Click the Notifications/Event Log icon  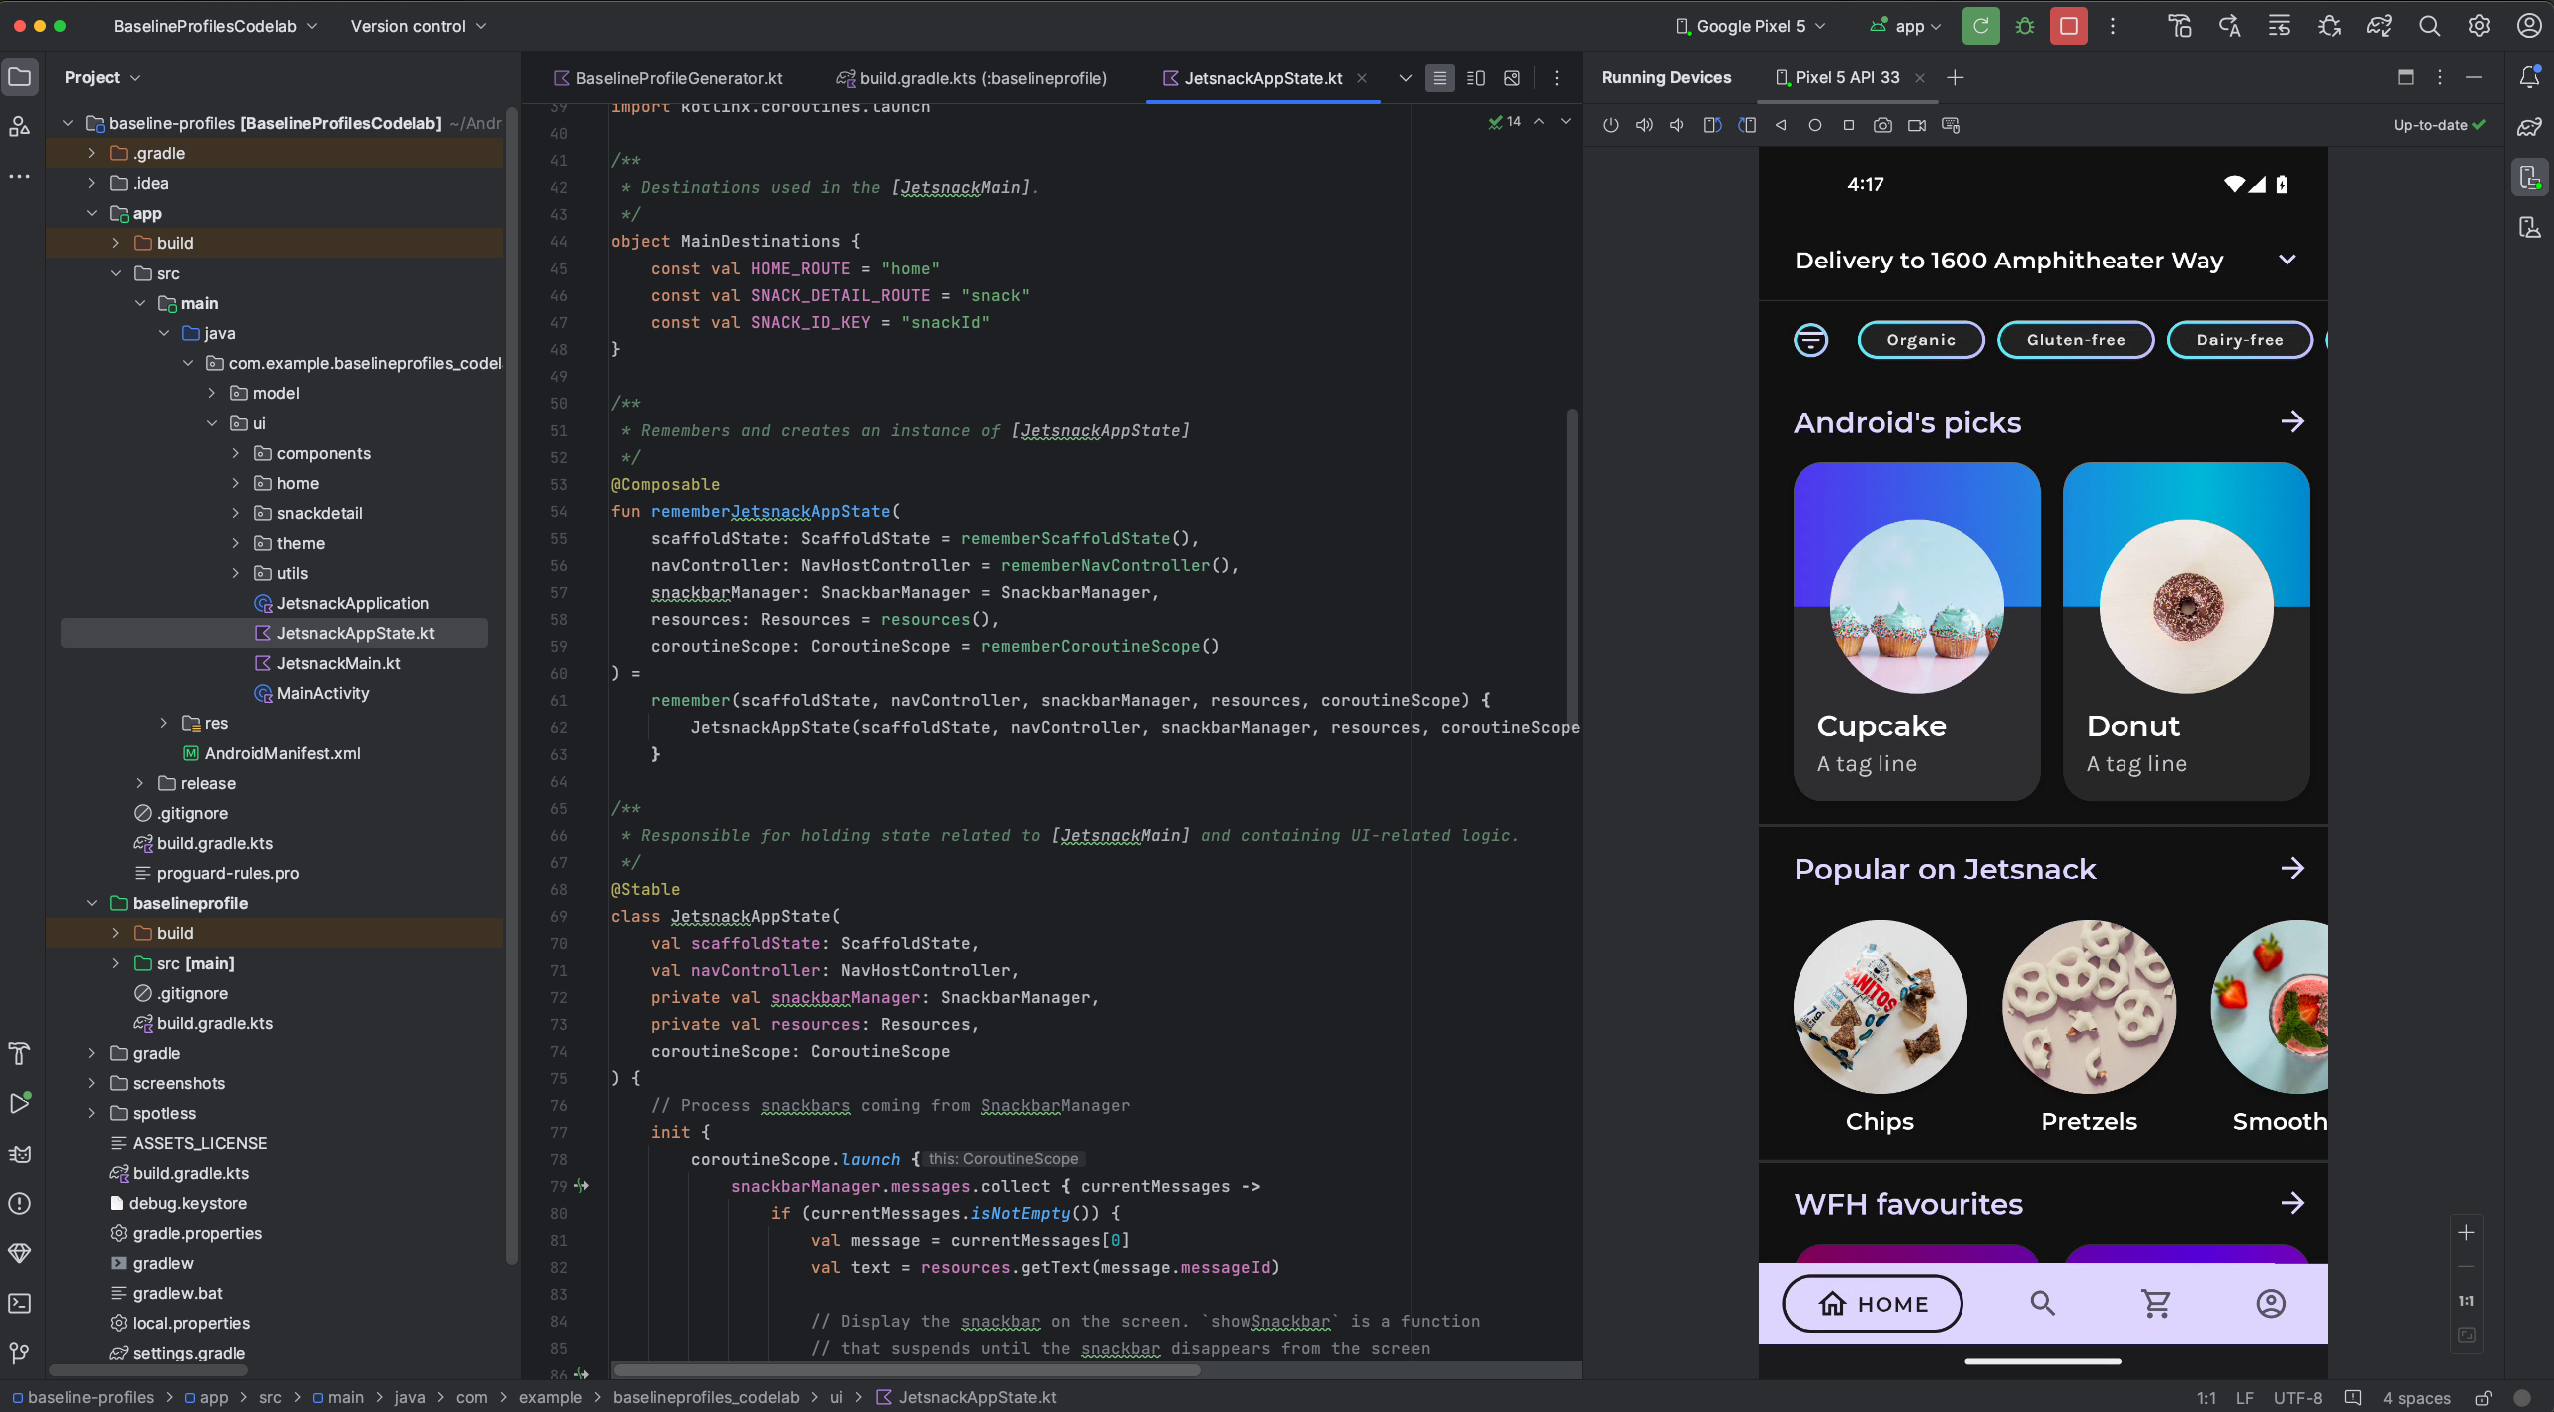pyautogui.click(x=2528, y=77)
